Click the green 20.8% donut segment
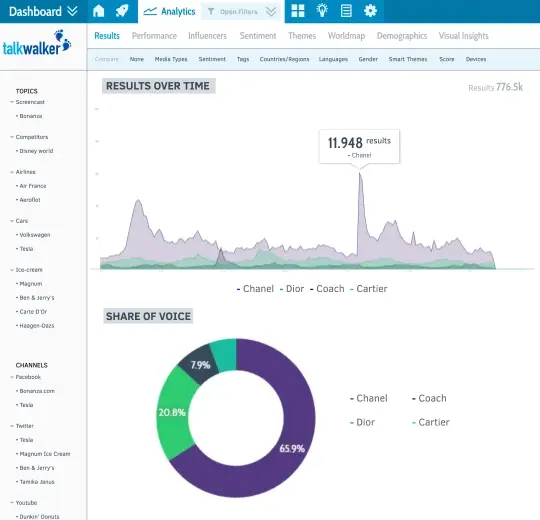 point(172,412)
